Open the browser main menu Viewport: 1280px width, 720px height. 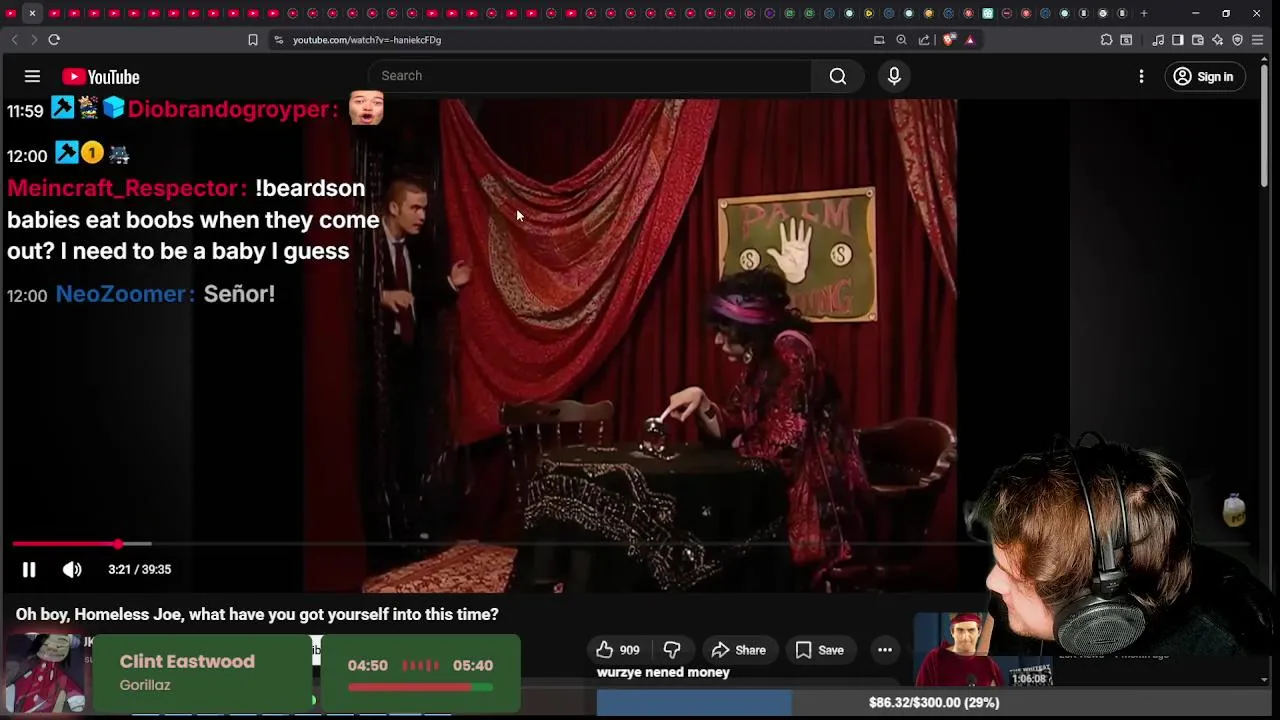(1258, 40)
